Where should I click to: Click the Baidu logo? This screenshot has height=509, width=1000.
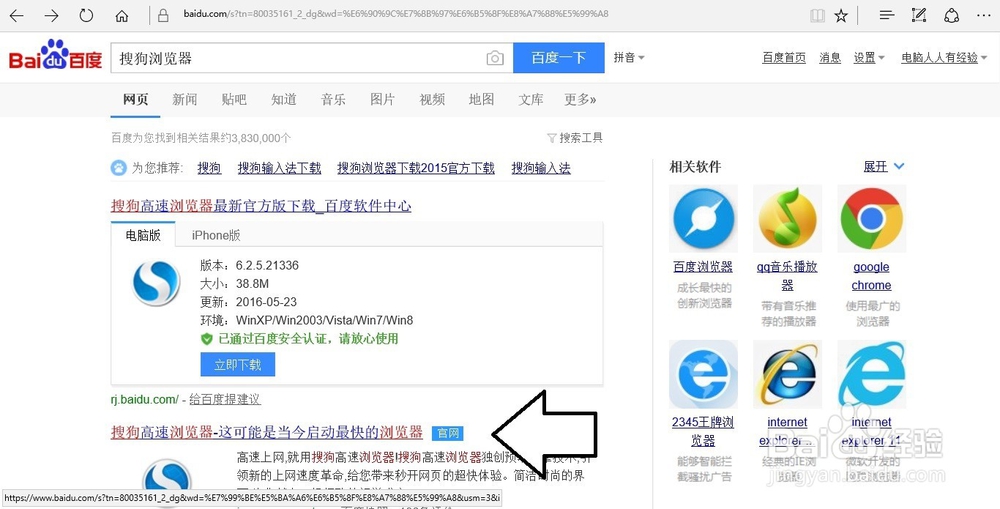coord(55,56)
